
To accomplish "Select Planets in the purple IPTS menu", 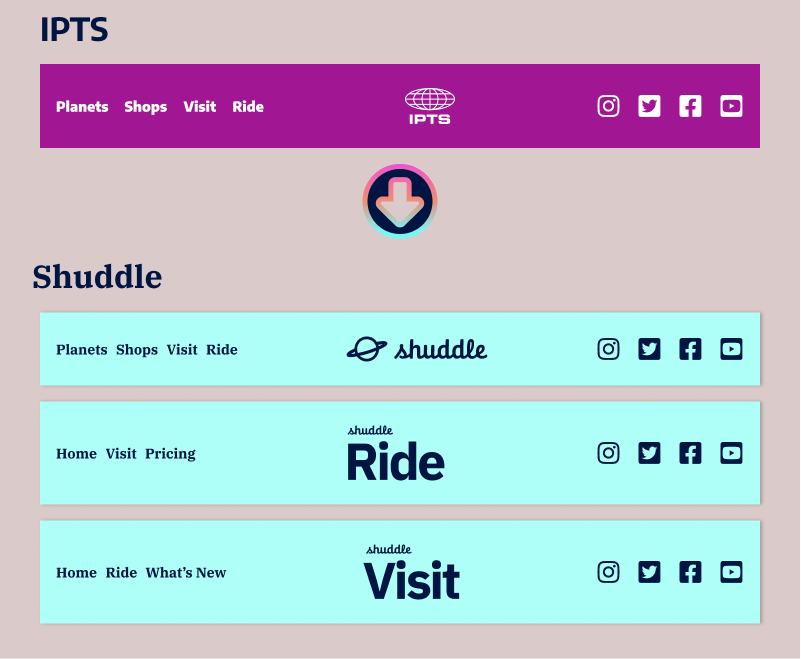I will tap(82, 107).
